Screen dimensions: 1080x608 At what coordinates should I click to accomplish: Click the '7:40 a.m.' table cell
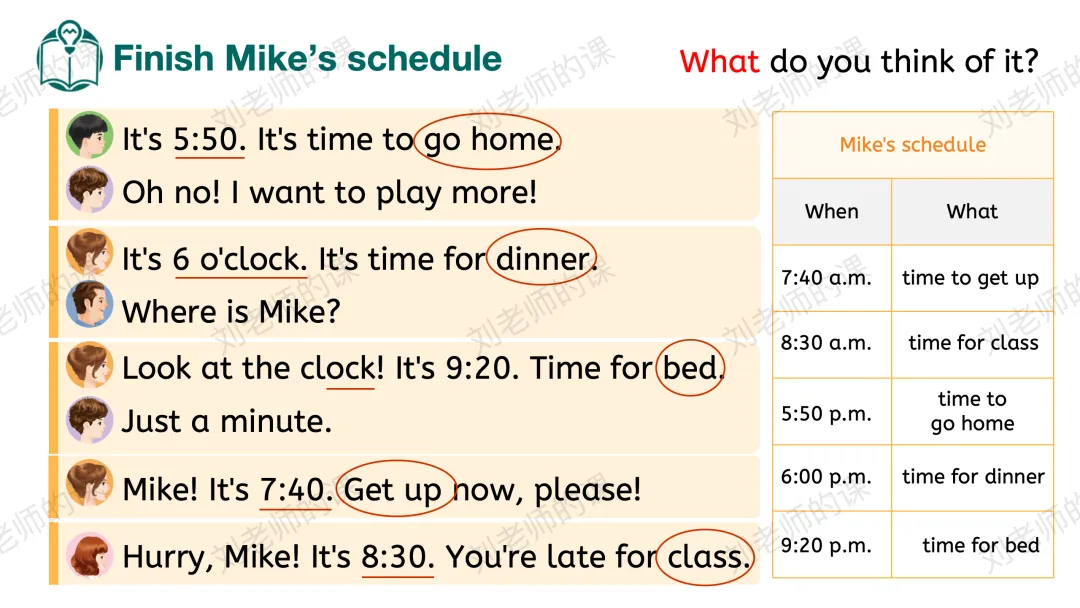(832, 278)
